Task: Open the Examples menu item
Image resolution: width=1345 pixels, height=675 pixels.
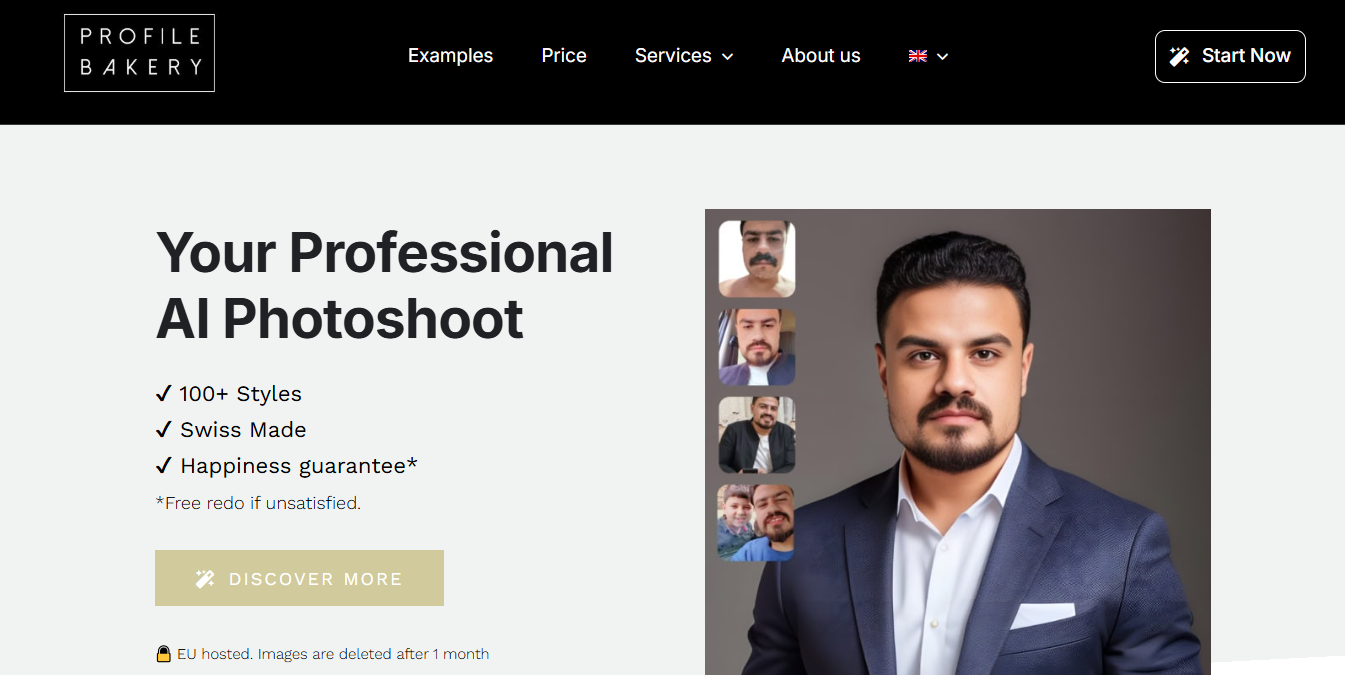Action: click(x=450, y=56)
